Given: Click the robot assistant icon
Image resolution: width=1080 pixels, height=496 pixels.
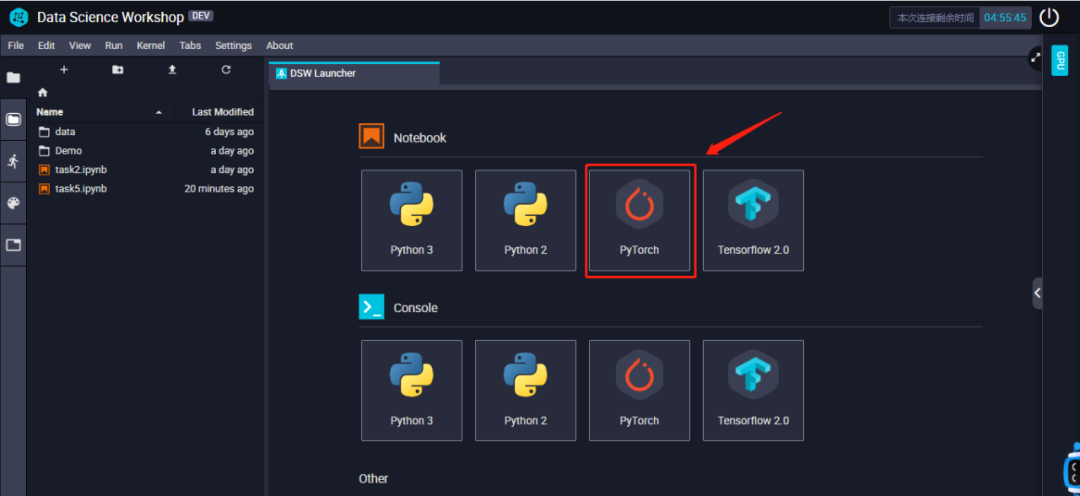Looking at the screenshot, I should click(x=1072, y=468).
